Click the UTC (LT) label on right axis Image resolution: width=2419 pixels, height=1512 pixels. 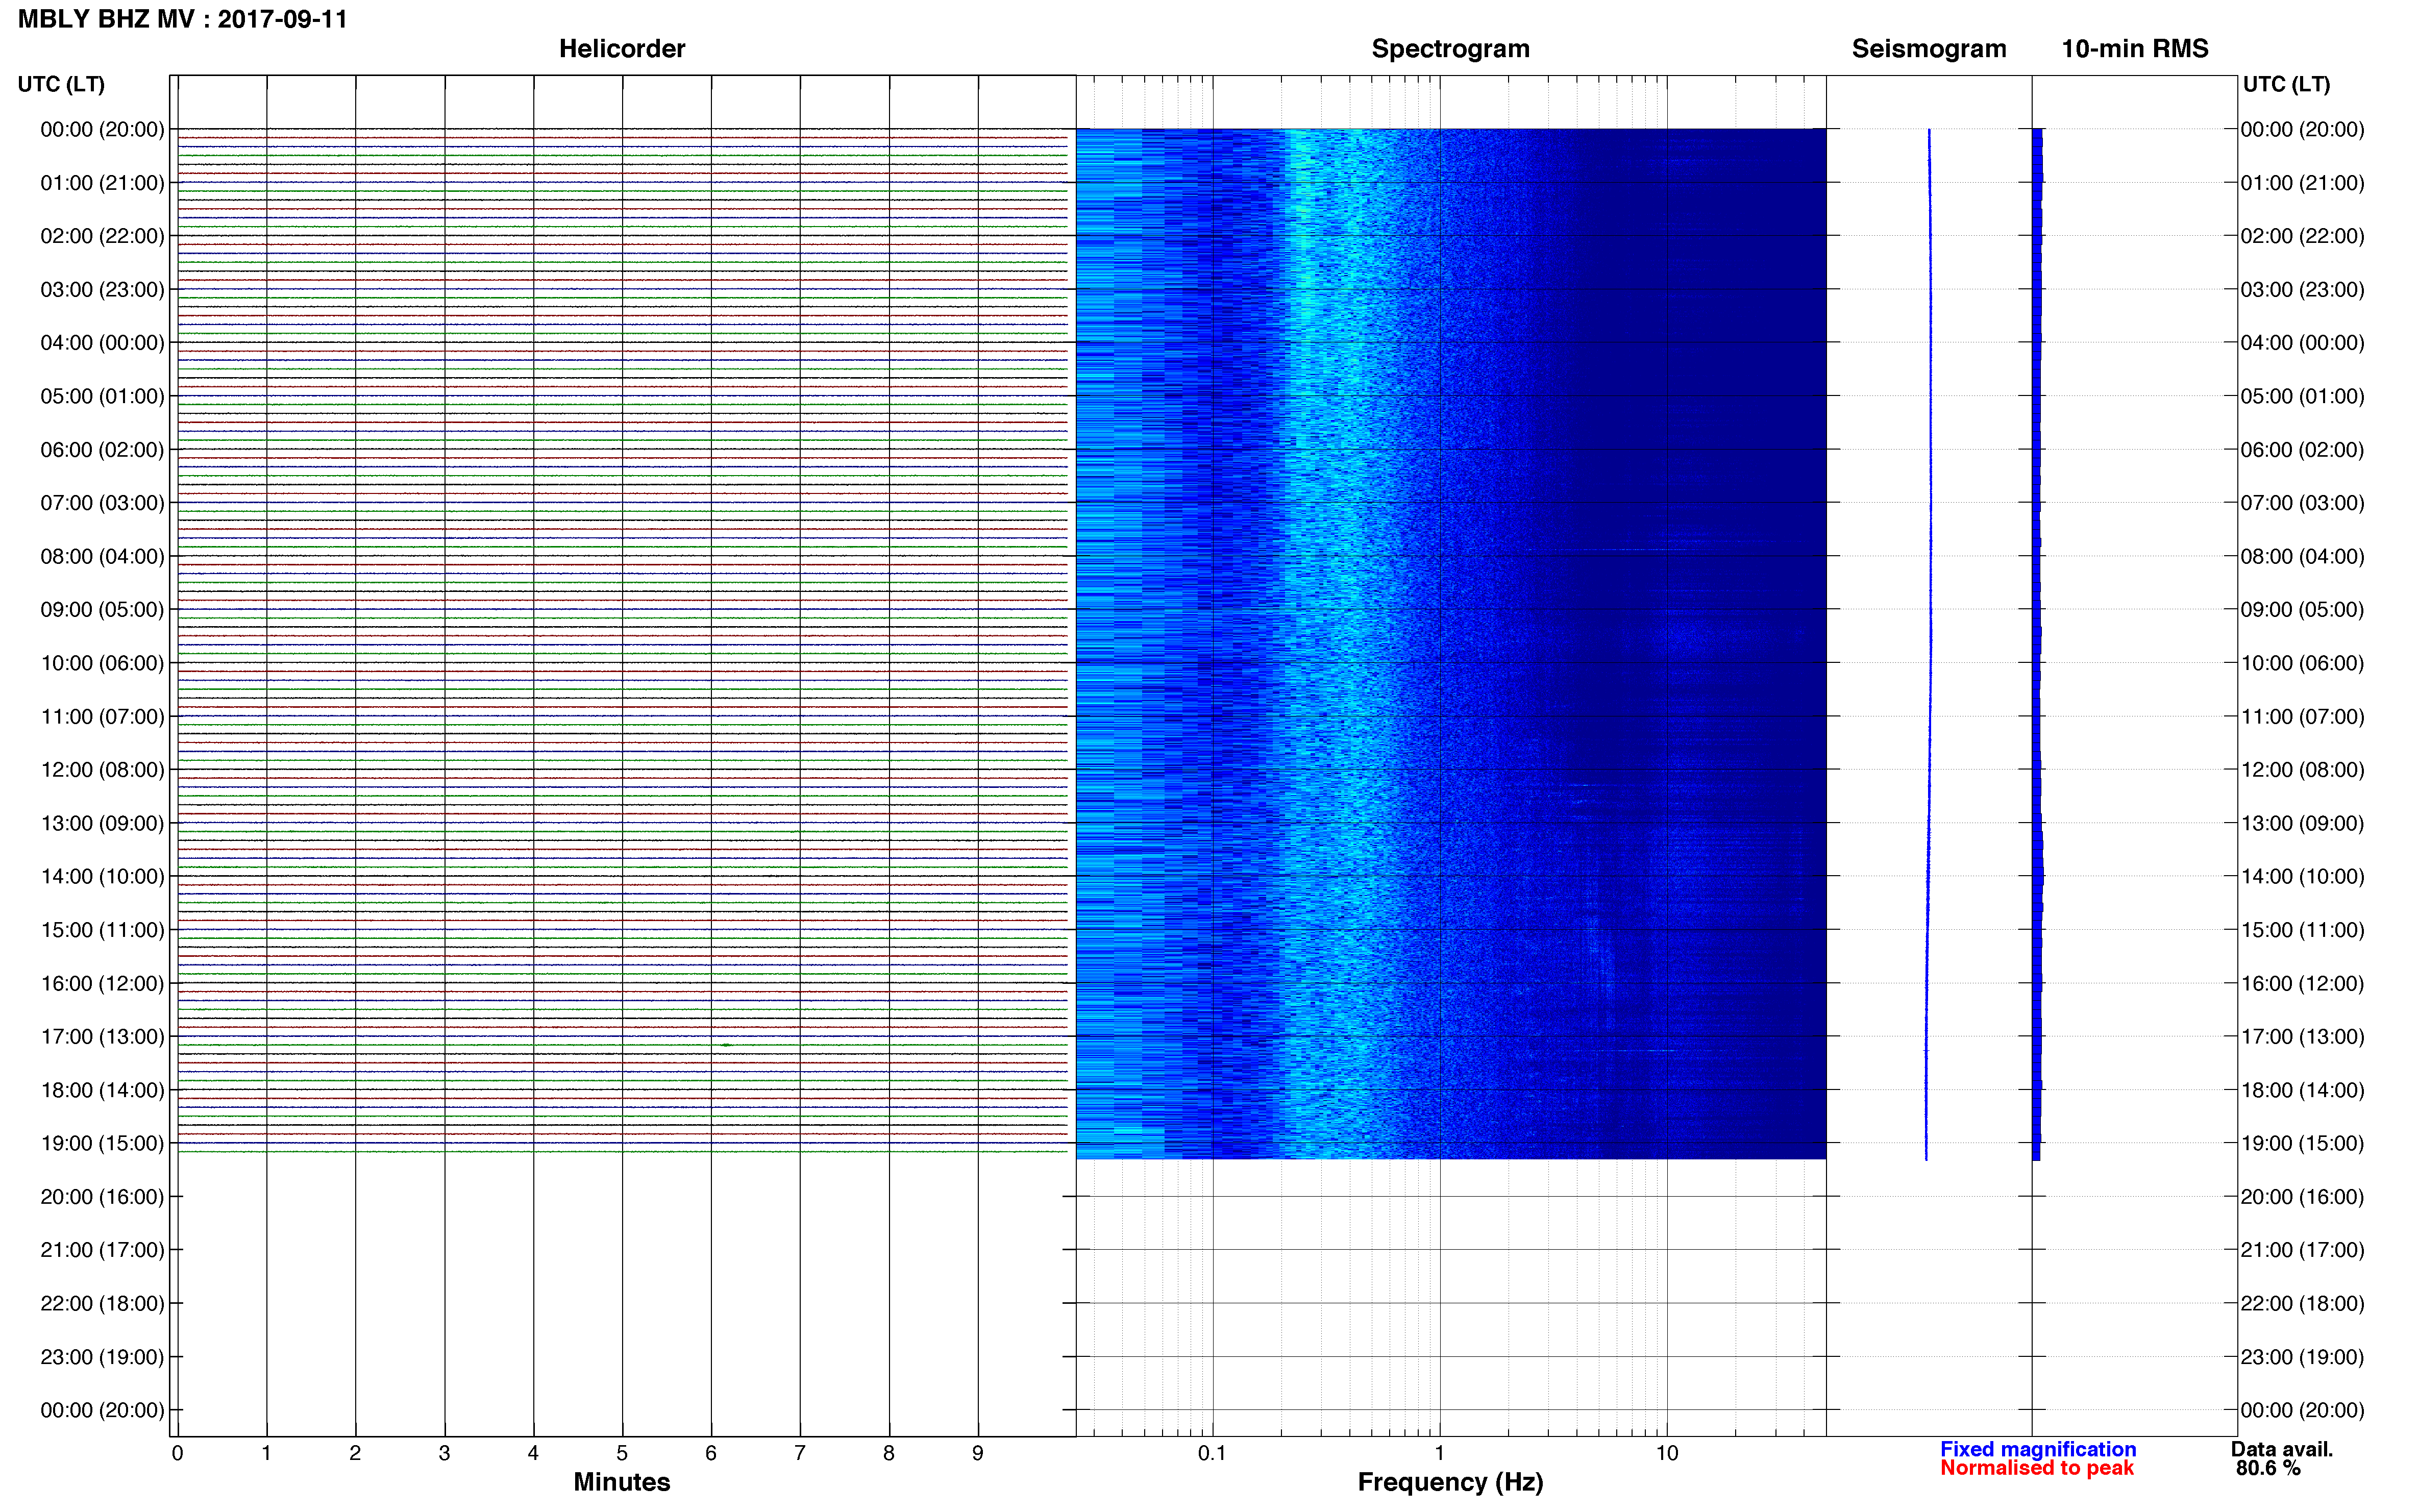(x=2286, y=84)
